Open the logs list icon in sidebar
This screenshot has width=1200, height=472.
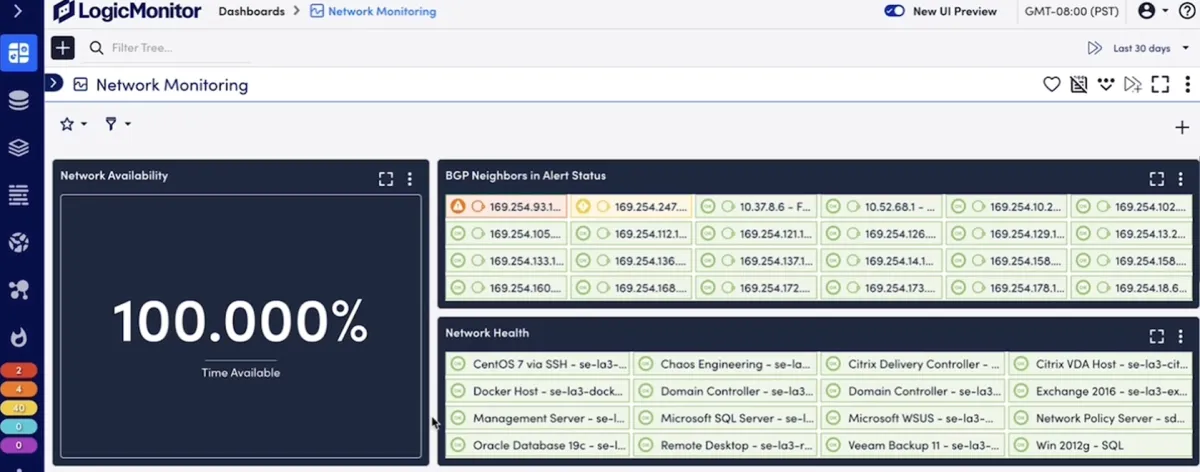pos(19,195)
